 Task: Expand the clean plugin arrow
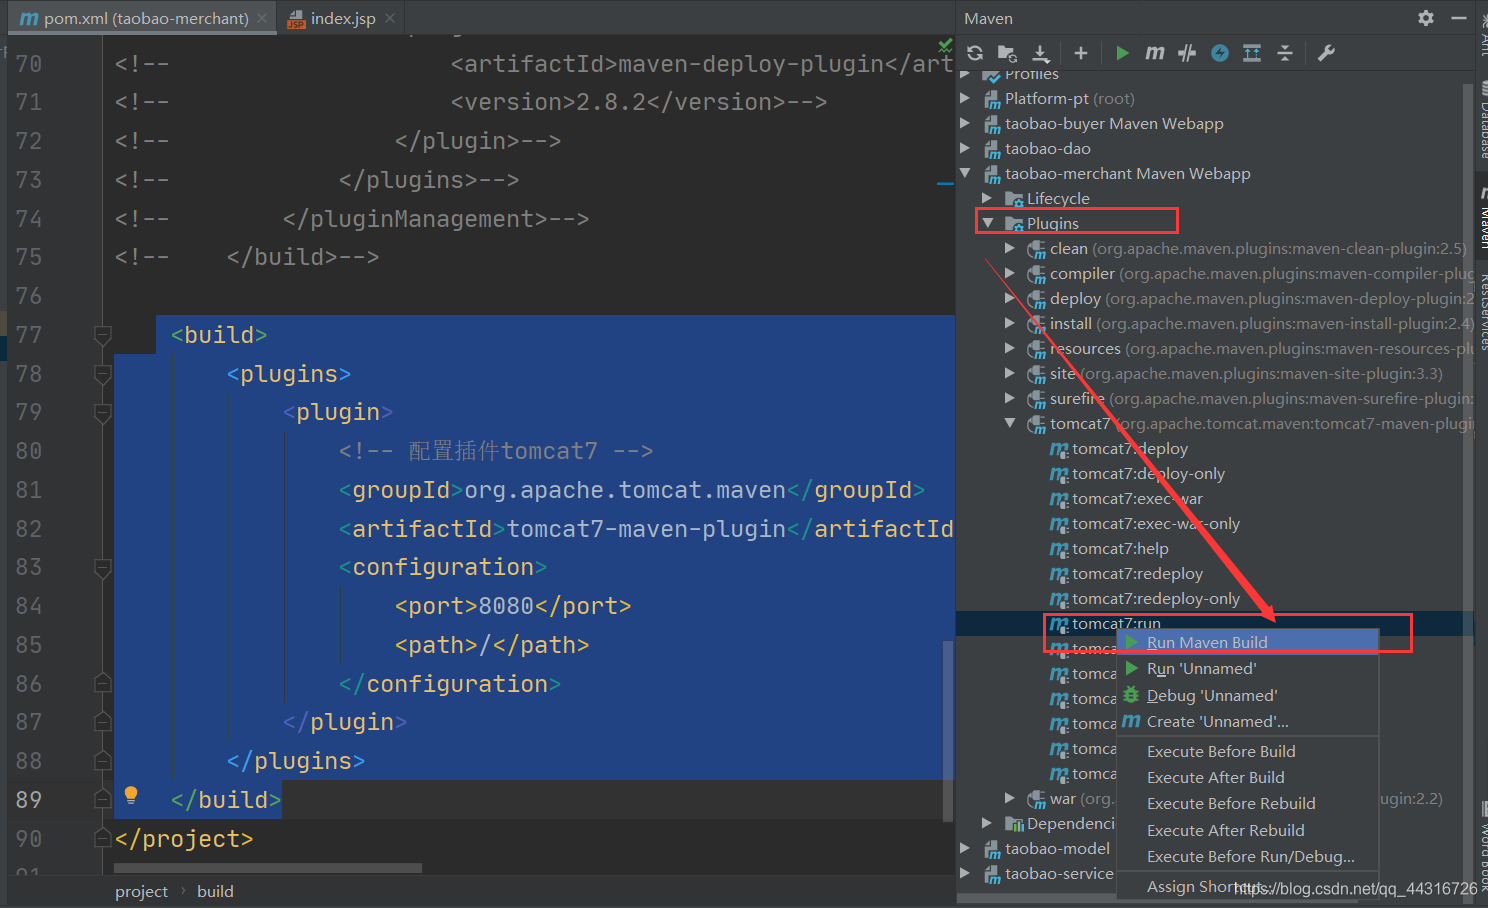pyautogui.click(x=1010, y=248)
